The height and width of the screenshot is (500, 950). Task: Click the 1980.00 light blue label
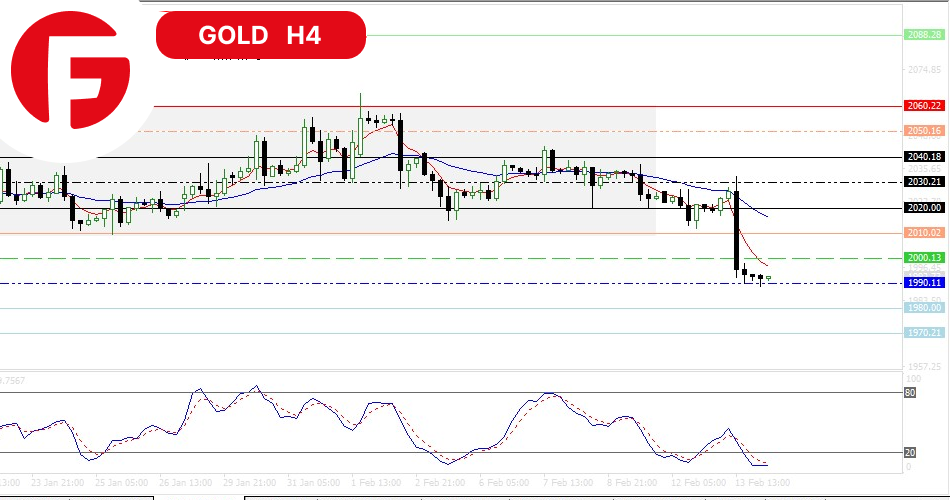(x=924, y=308)
